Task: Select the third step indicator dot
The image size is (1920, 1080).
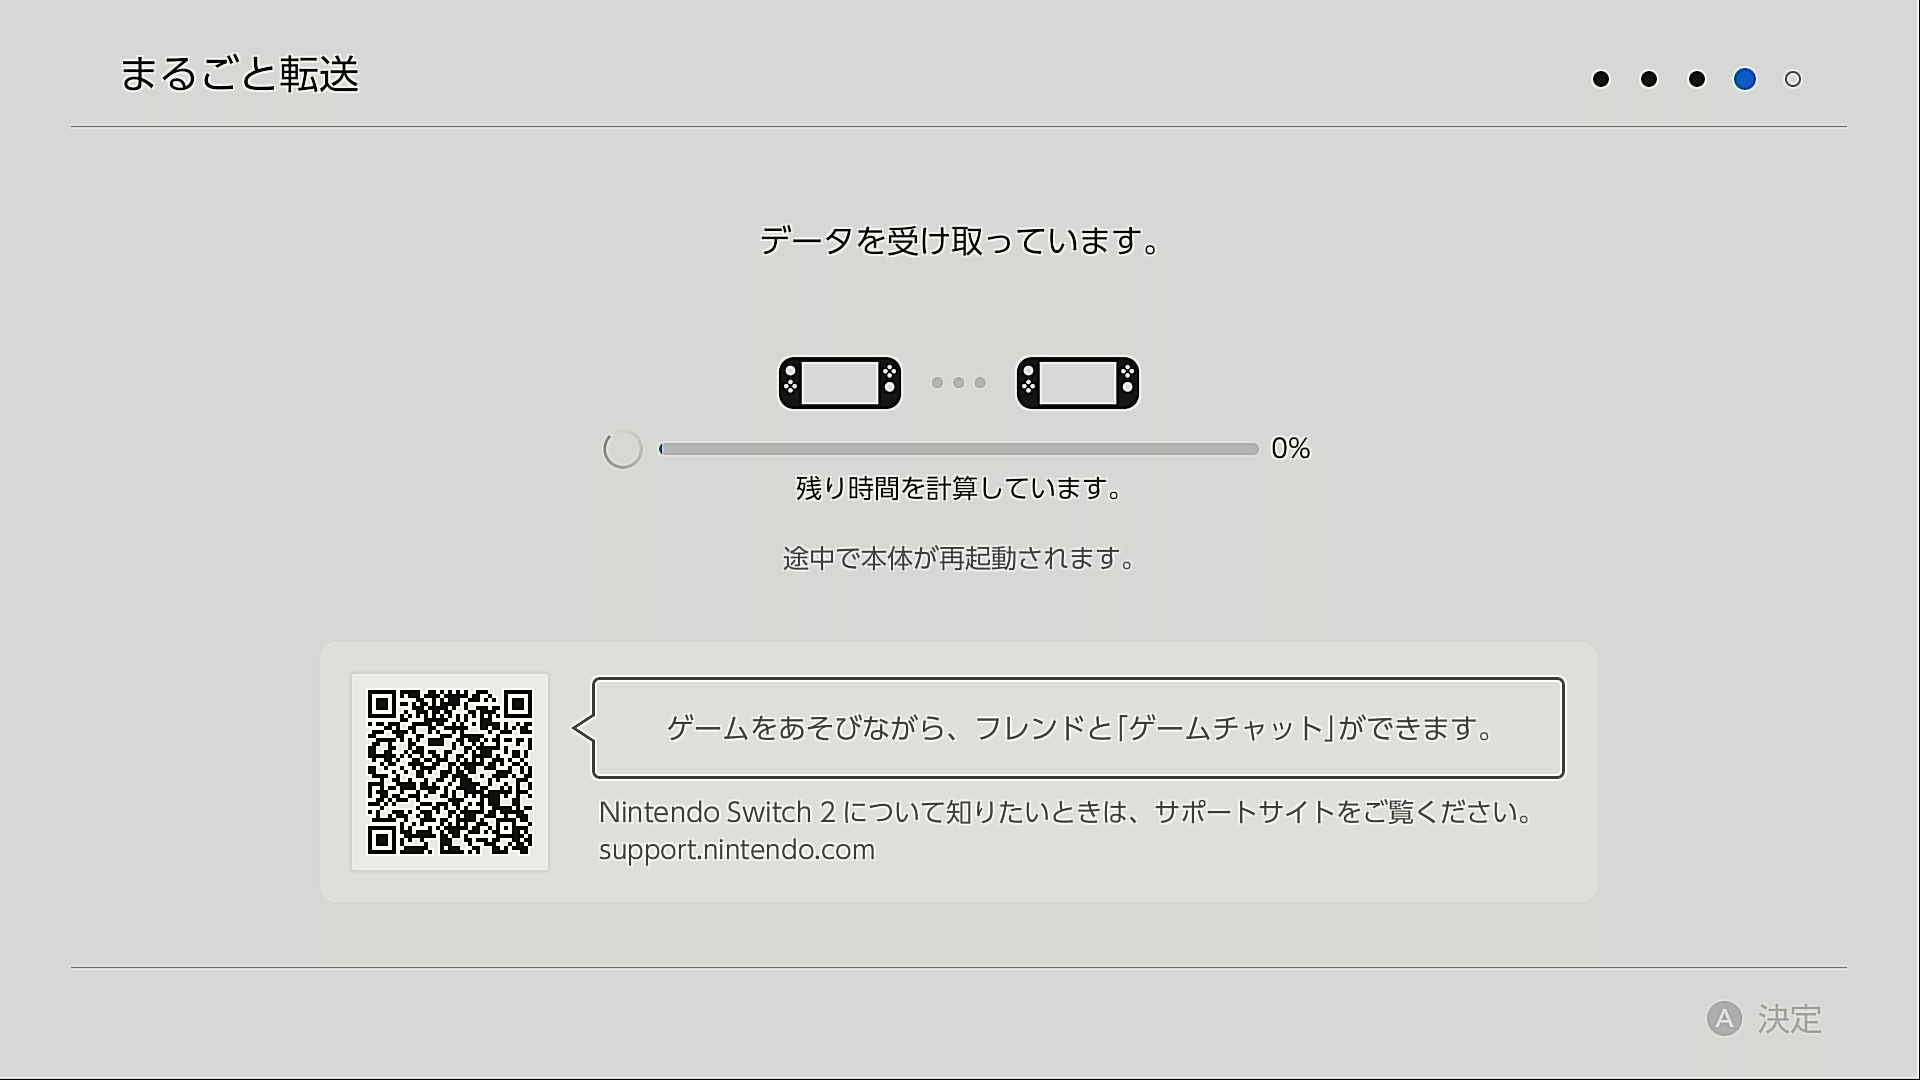Action: click(1697, 79)
